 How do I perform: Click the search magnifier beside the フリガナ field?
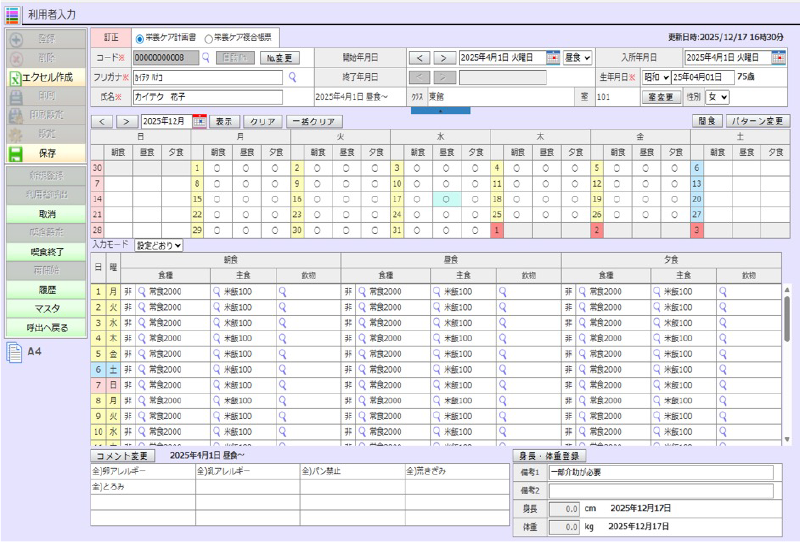pyautogui.click(x=293, y=77)
